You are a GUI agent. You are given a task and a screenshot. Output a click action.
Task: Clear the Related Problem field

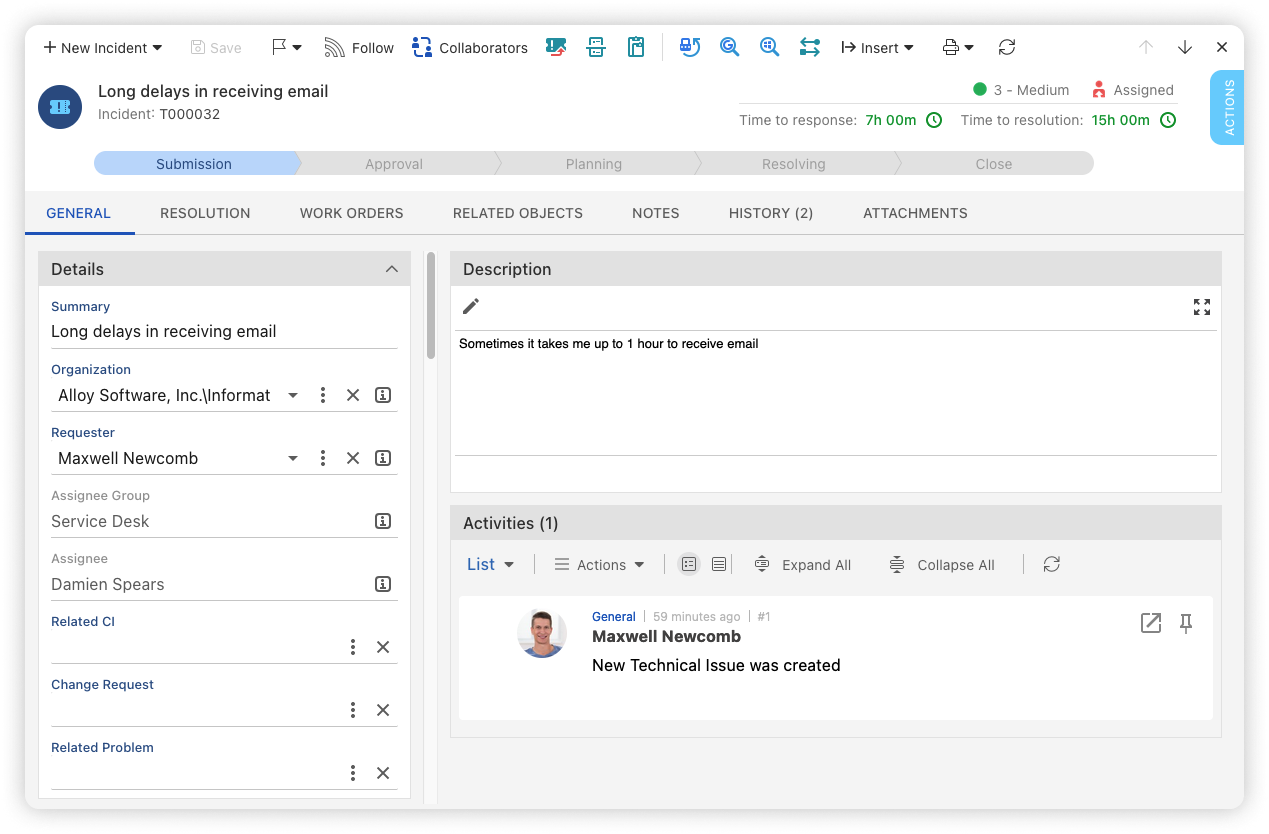(x=383, y=774)
